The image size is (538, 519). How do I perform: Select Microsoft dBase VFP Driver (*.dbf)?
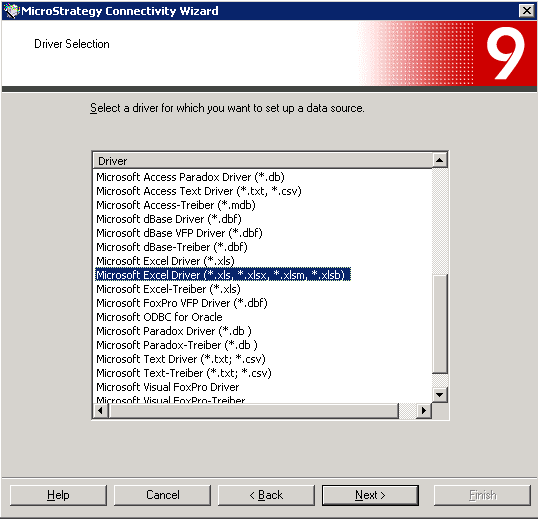coord(179,233)
